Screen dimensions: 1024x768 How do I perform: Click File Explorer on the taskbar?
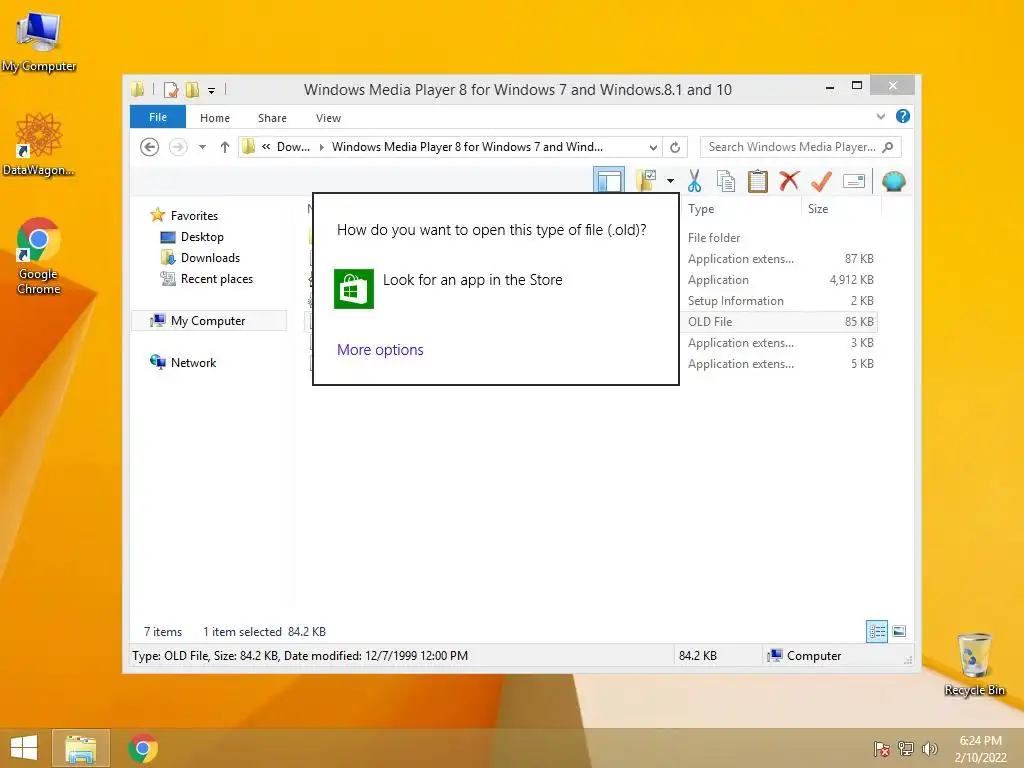[x=80, y=748]
